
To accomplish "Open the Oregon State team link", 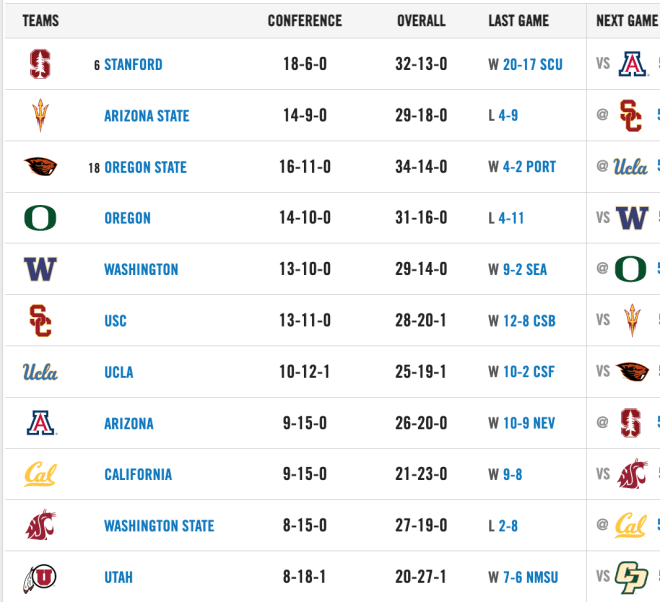I will (145, 167).
